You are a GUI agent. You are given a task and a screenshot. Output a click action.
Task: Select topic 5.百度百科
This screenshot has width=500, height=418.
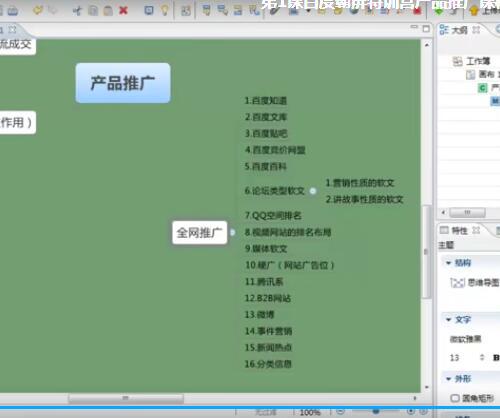pos(266,166)
